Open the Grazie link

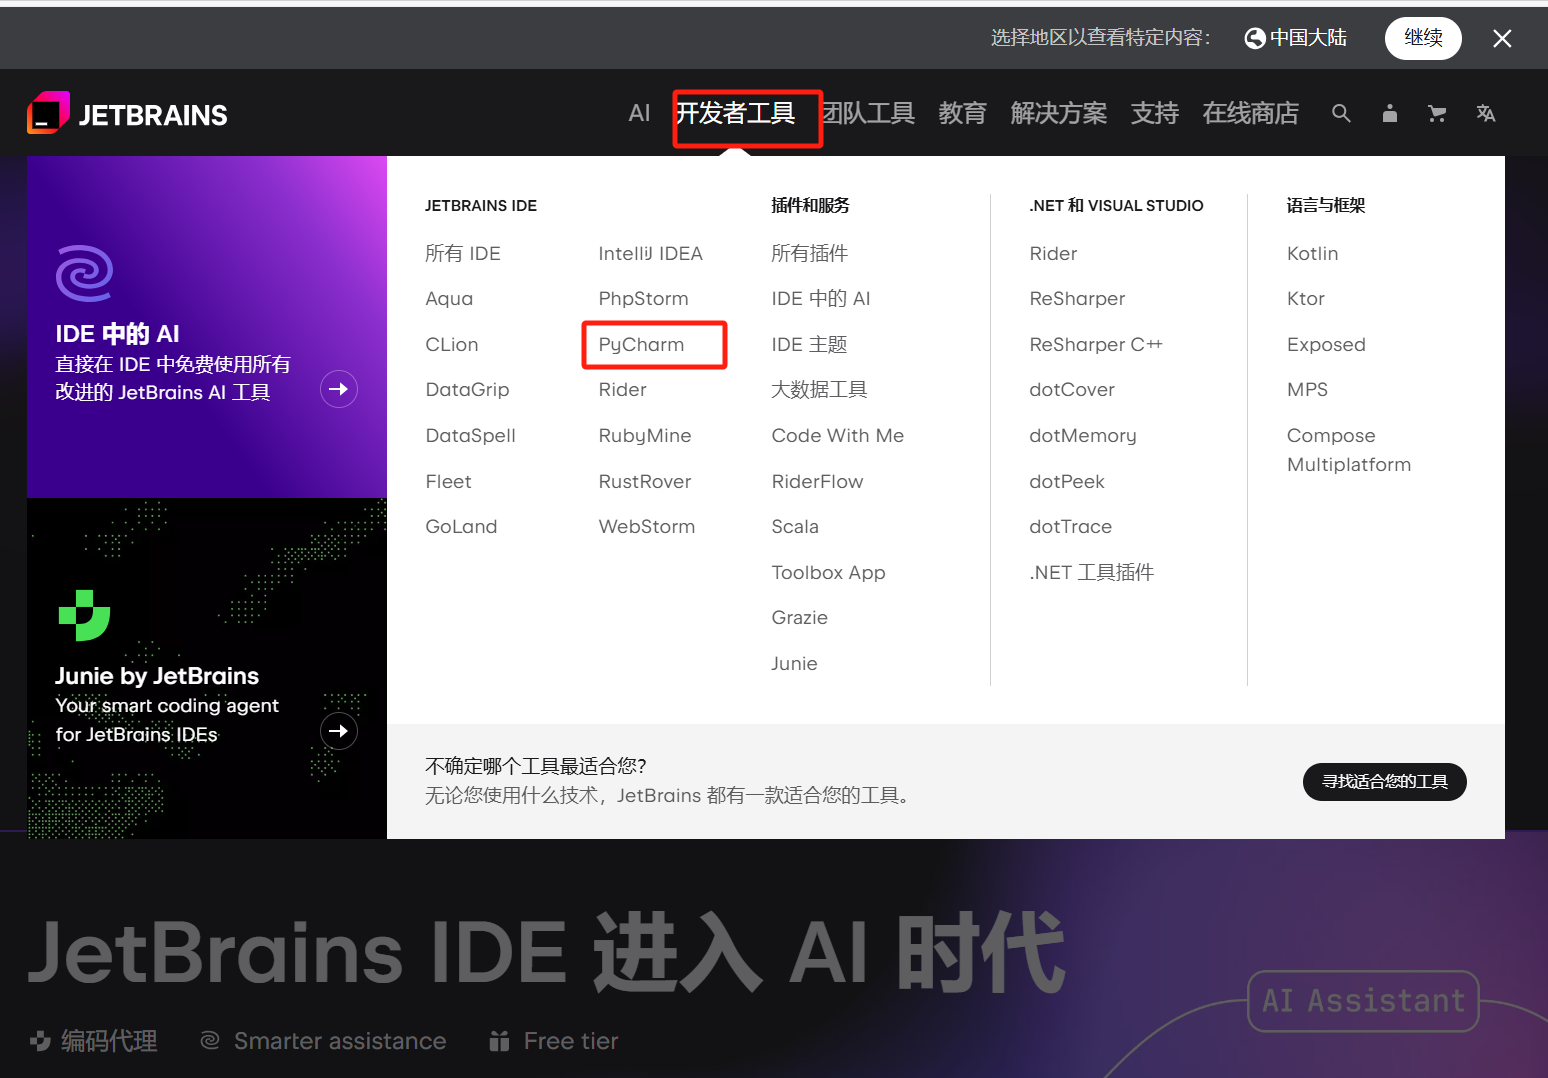799,617
